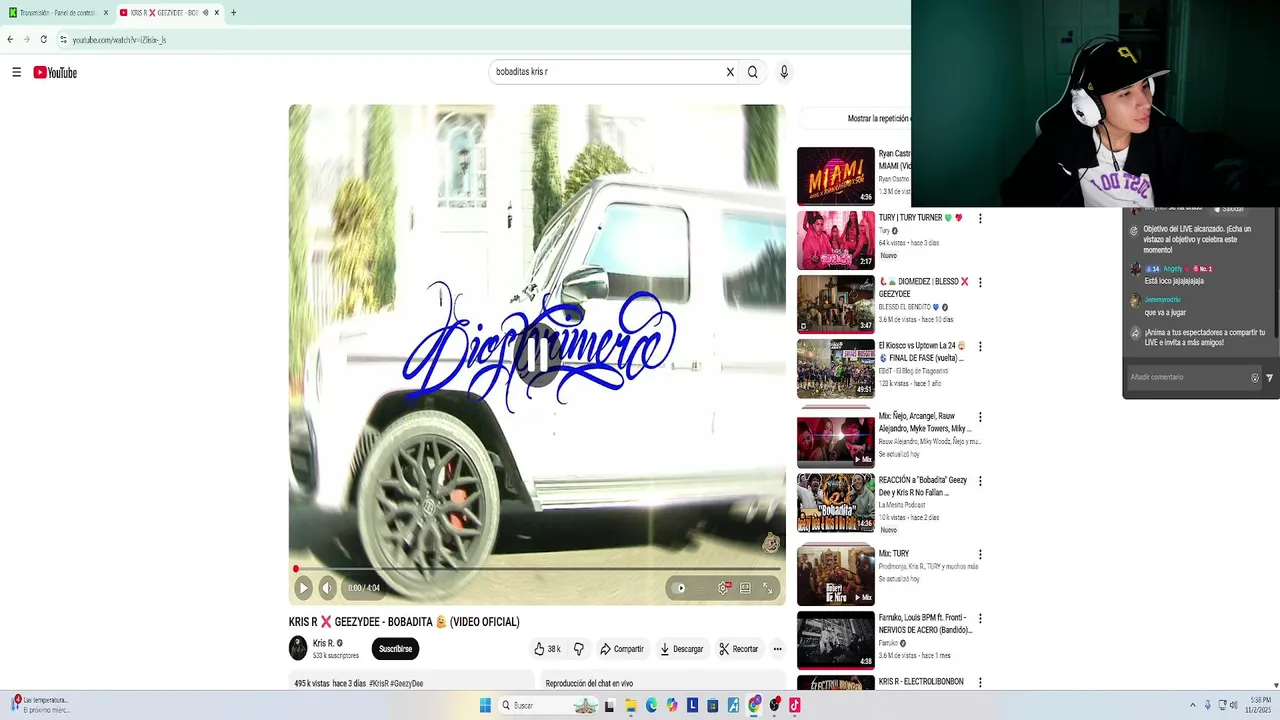Open more actions three-dot menu under video
1280x720 pixels.
(777, 649)
